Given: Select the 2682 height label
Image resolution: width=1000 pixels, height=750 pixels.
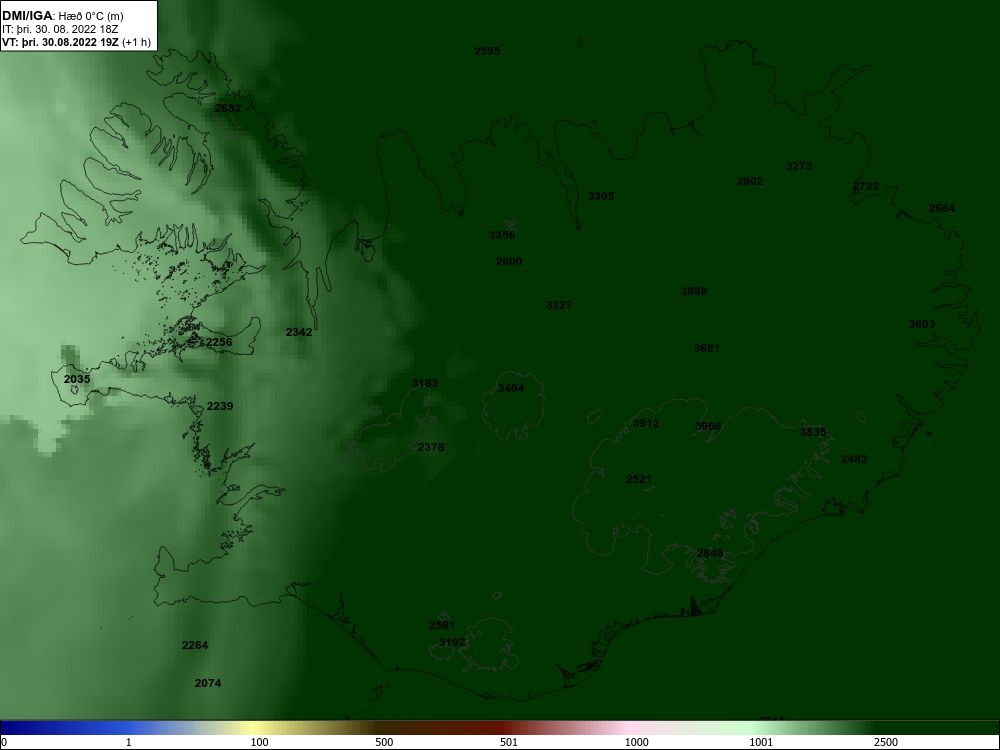Looking at the screenshot, I should (228, 108).
